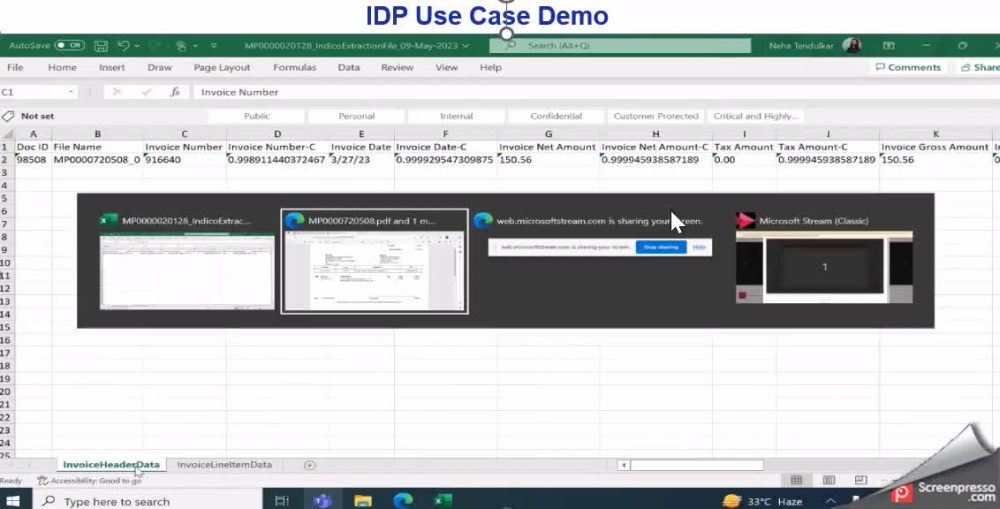Select the Invoice Net Amount header cell
The width and height of the screenshot is (1000, 509).
click(x=548, y=147)
